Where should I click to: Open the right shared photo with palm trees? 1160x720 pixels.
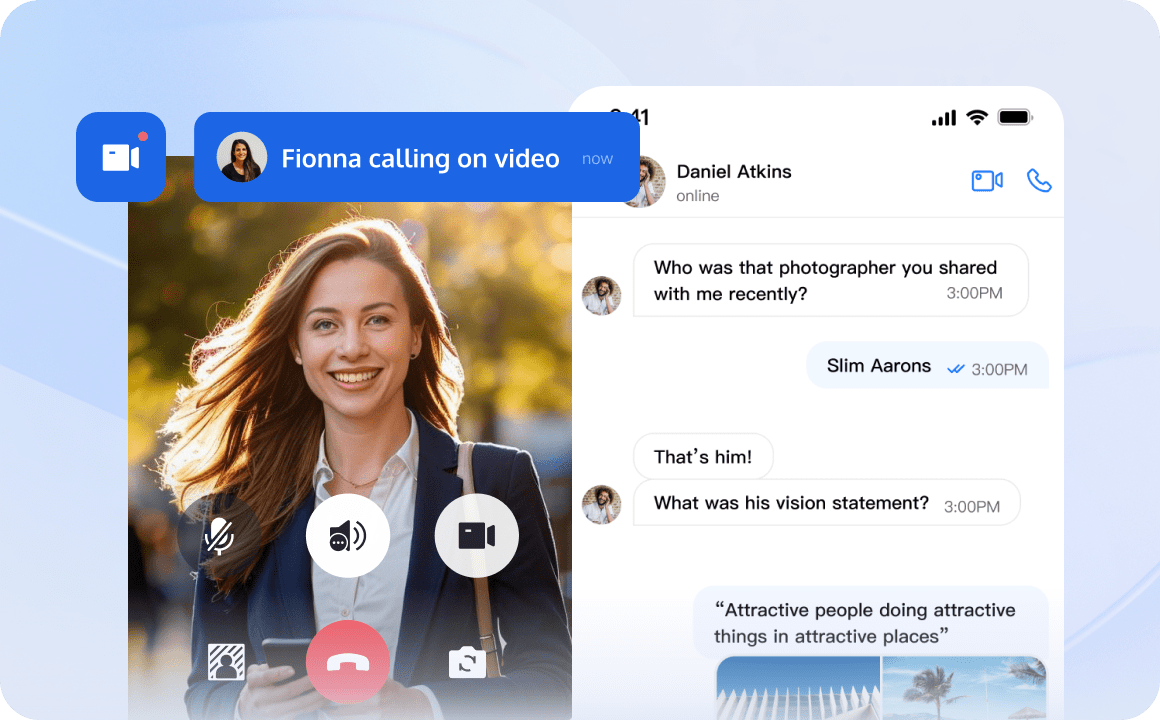coord(965,687)
